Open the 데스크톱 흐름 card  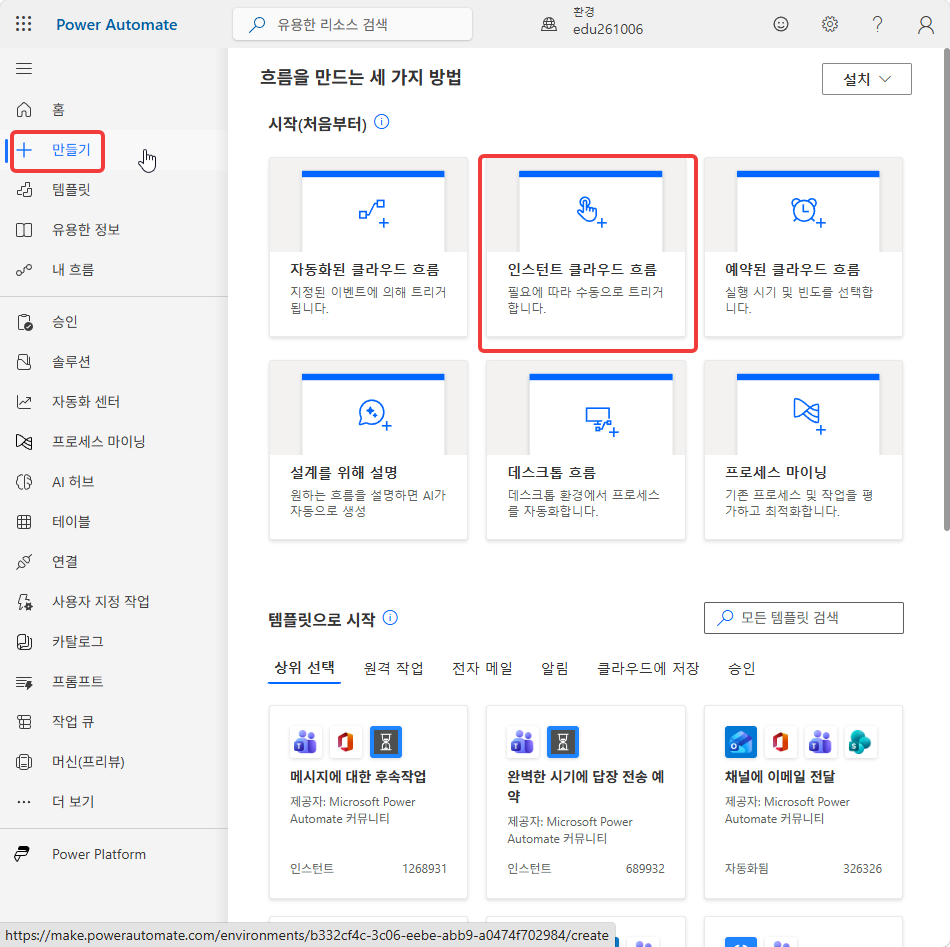586,450
